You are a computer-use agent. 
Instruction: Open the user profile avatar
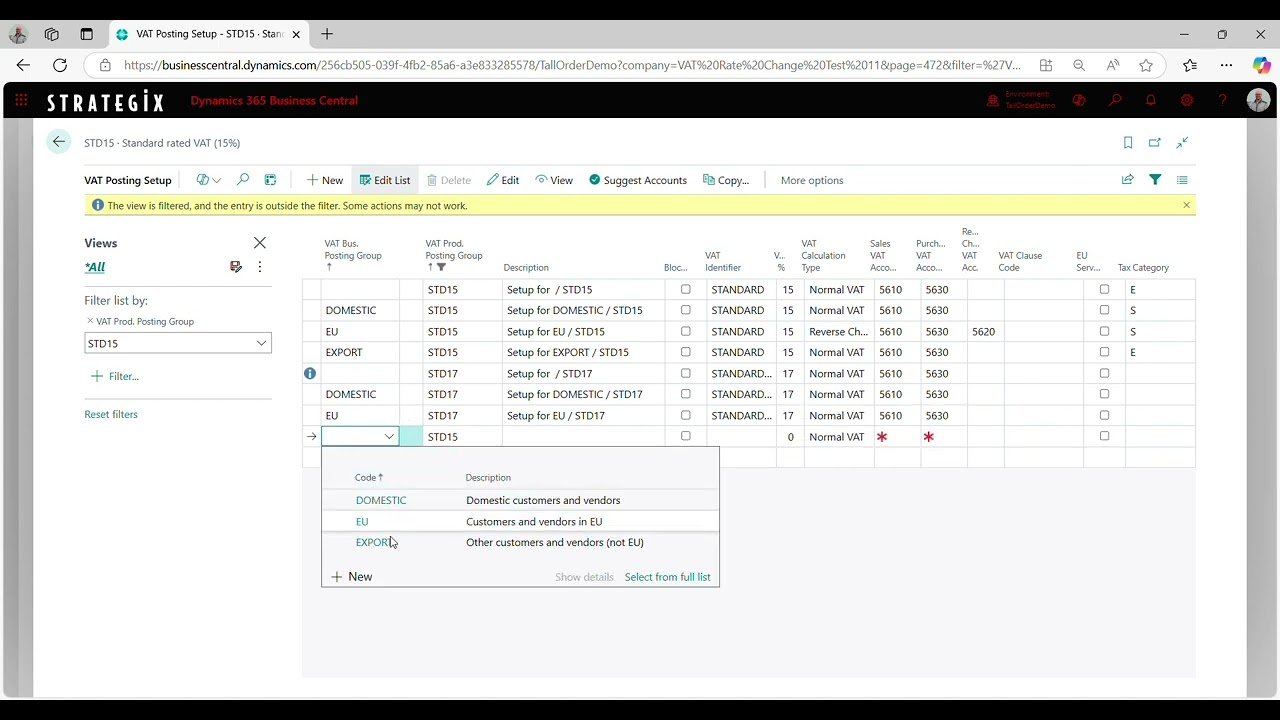tap(1258, 100)
